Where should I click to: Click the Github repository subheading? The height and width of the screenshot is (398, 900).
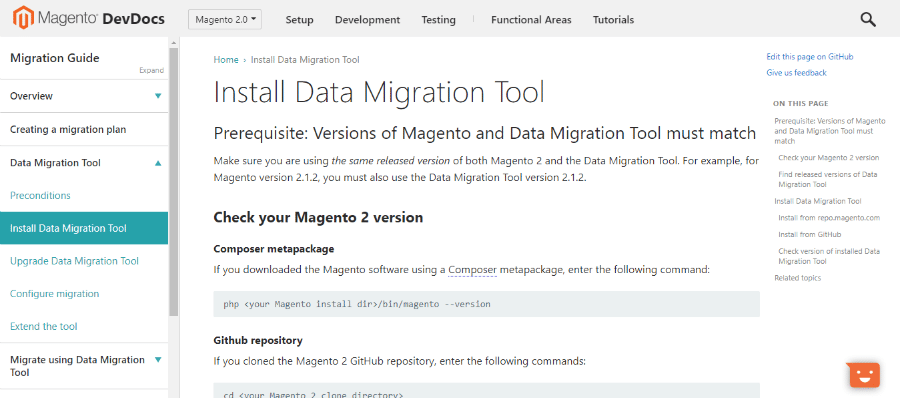(x=258, y=341)
